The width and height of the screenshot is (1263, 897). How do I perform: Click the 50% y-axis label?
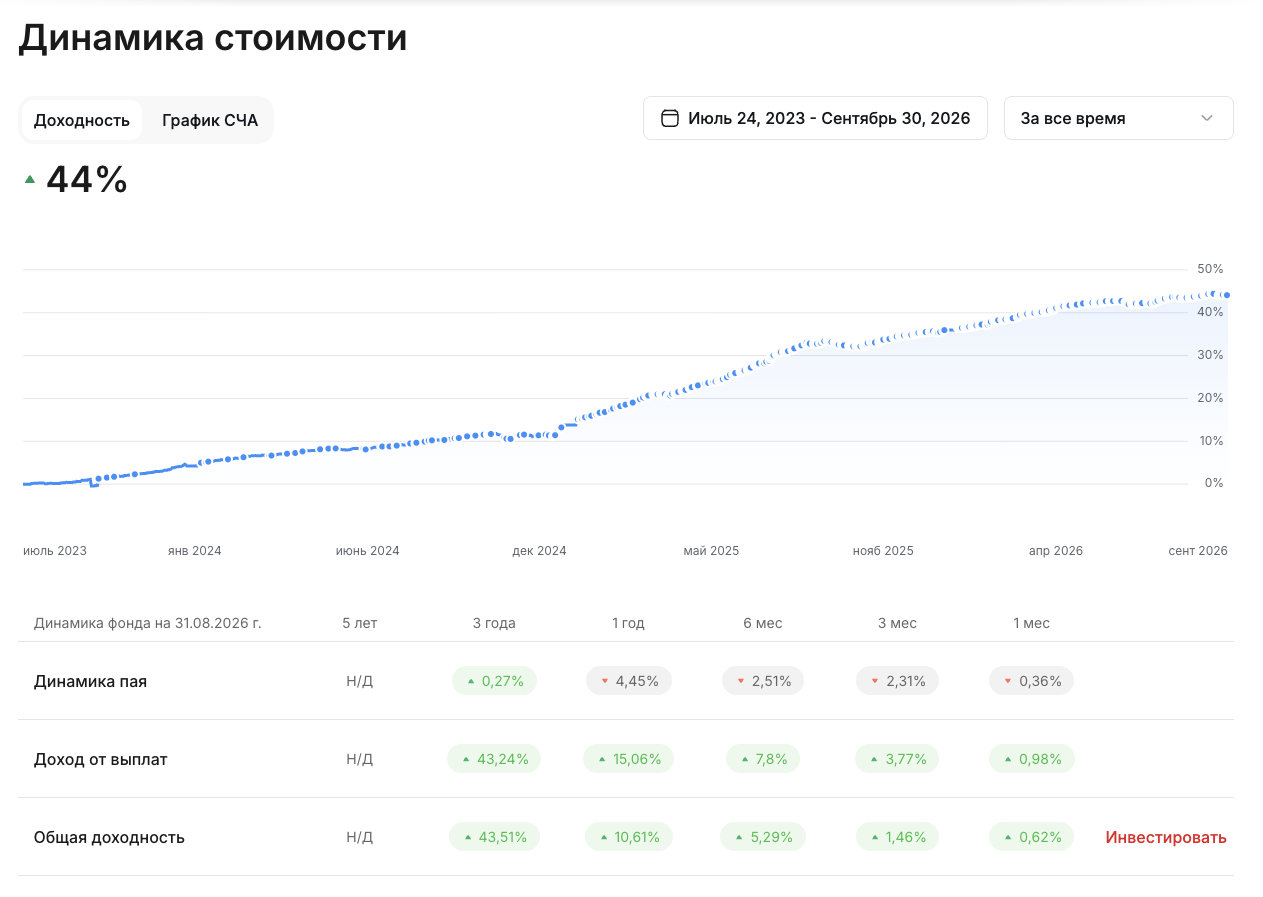click(x=1210, y=269)
